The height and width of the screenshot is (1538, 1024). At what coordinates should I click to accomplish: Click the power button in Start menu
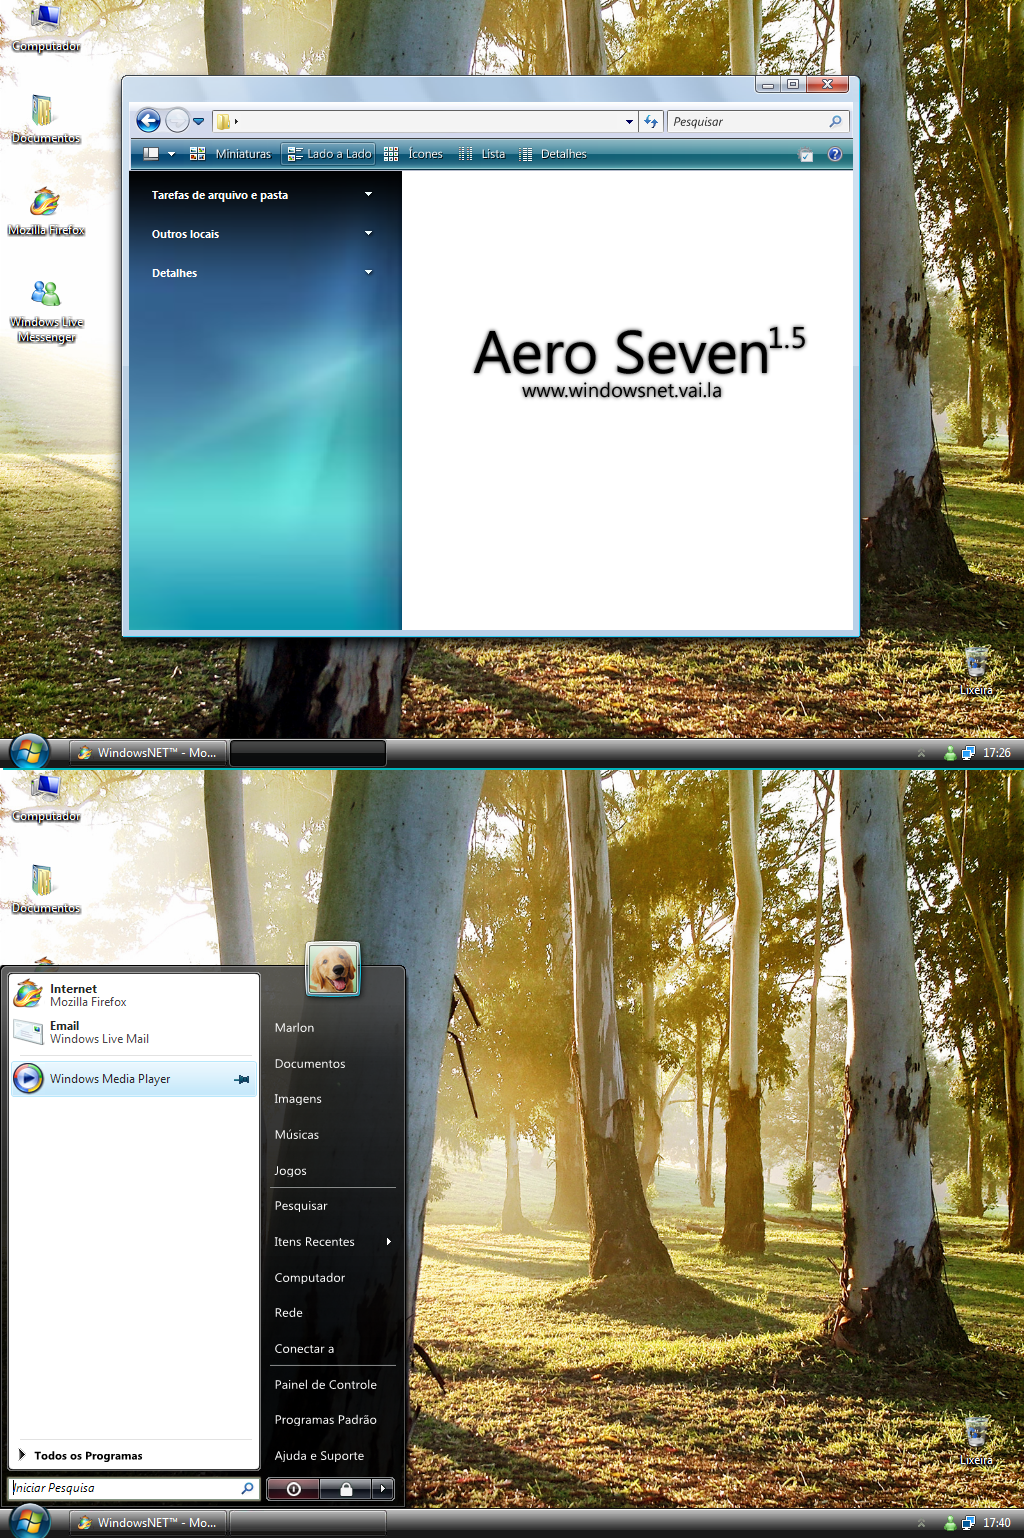click(x=293, y=1489)
